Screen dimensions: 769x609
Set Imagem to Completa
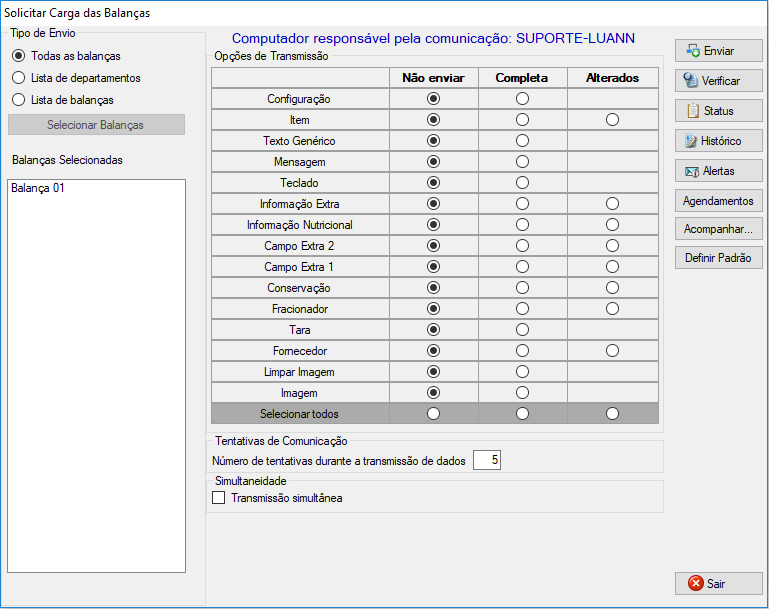point(522,393)
